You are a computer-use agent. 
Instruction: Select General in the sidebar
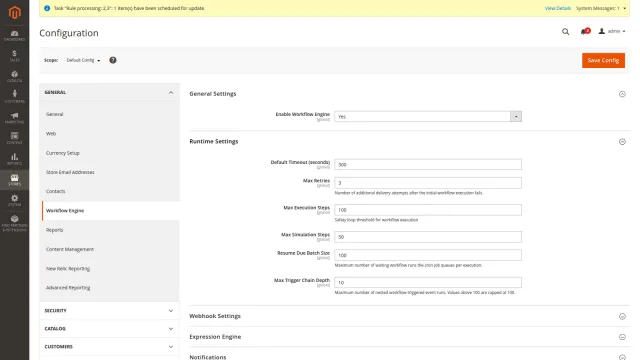coord(55,114)
